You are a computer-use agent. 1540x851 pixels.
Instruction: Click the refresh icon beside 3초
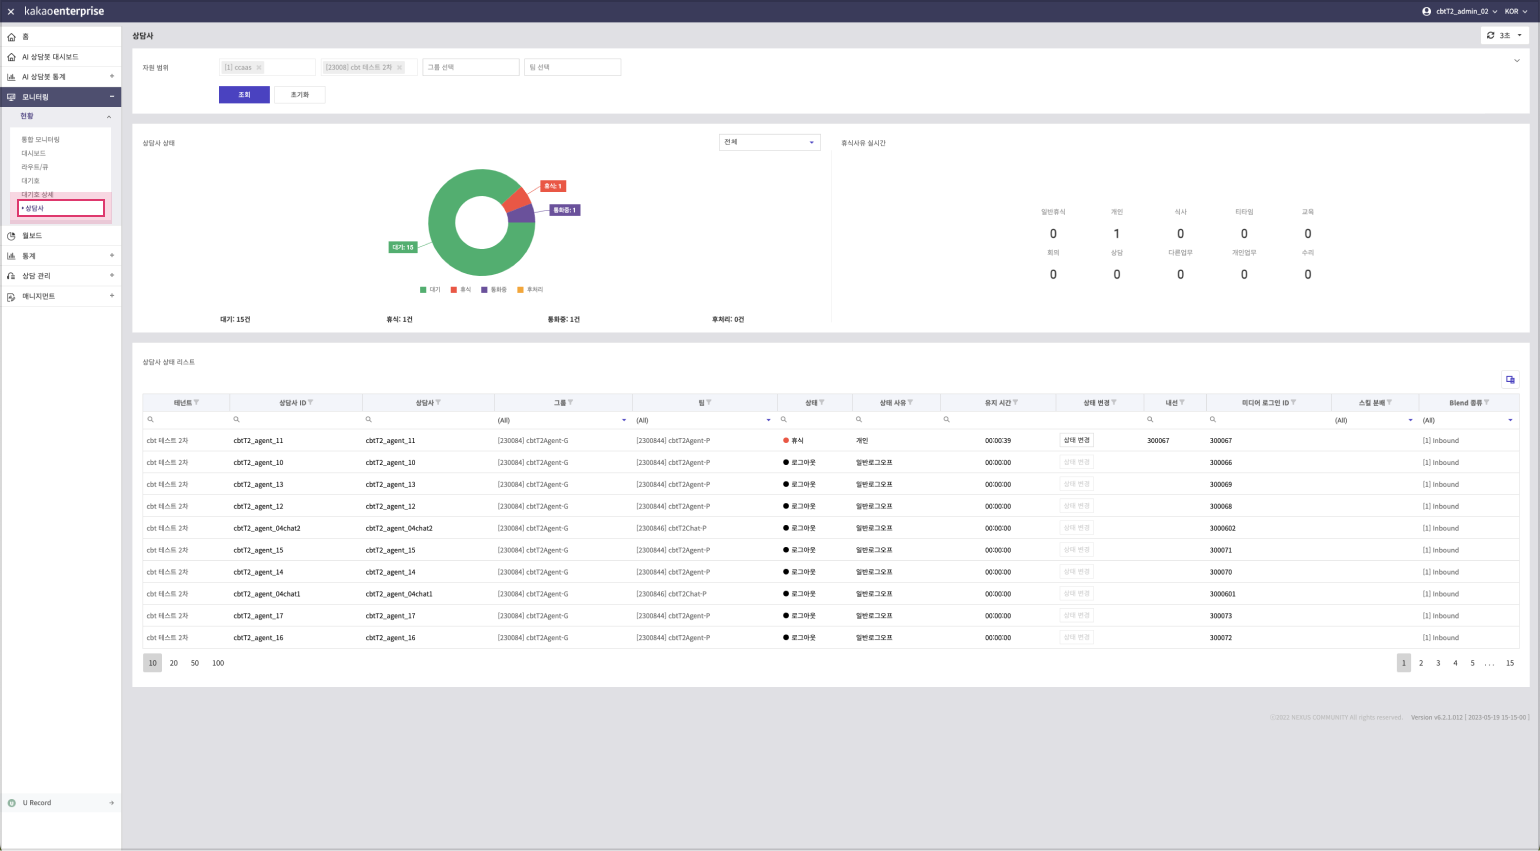[x=1490, y=35]
